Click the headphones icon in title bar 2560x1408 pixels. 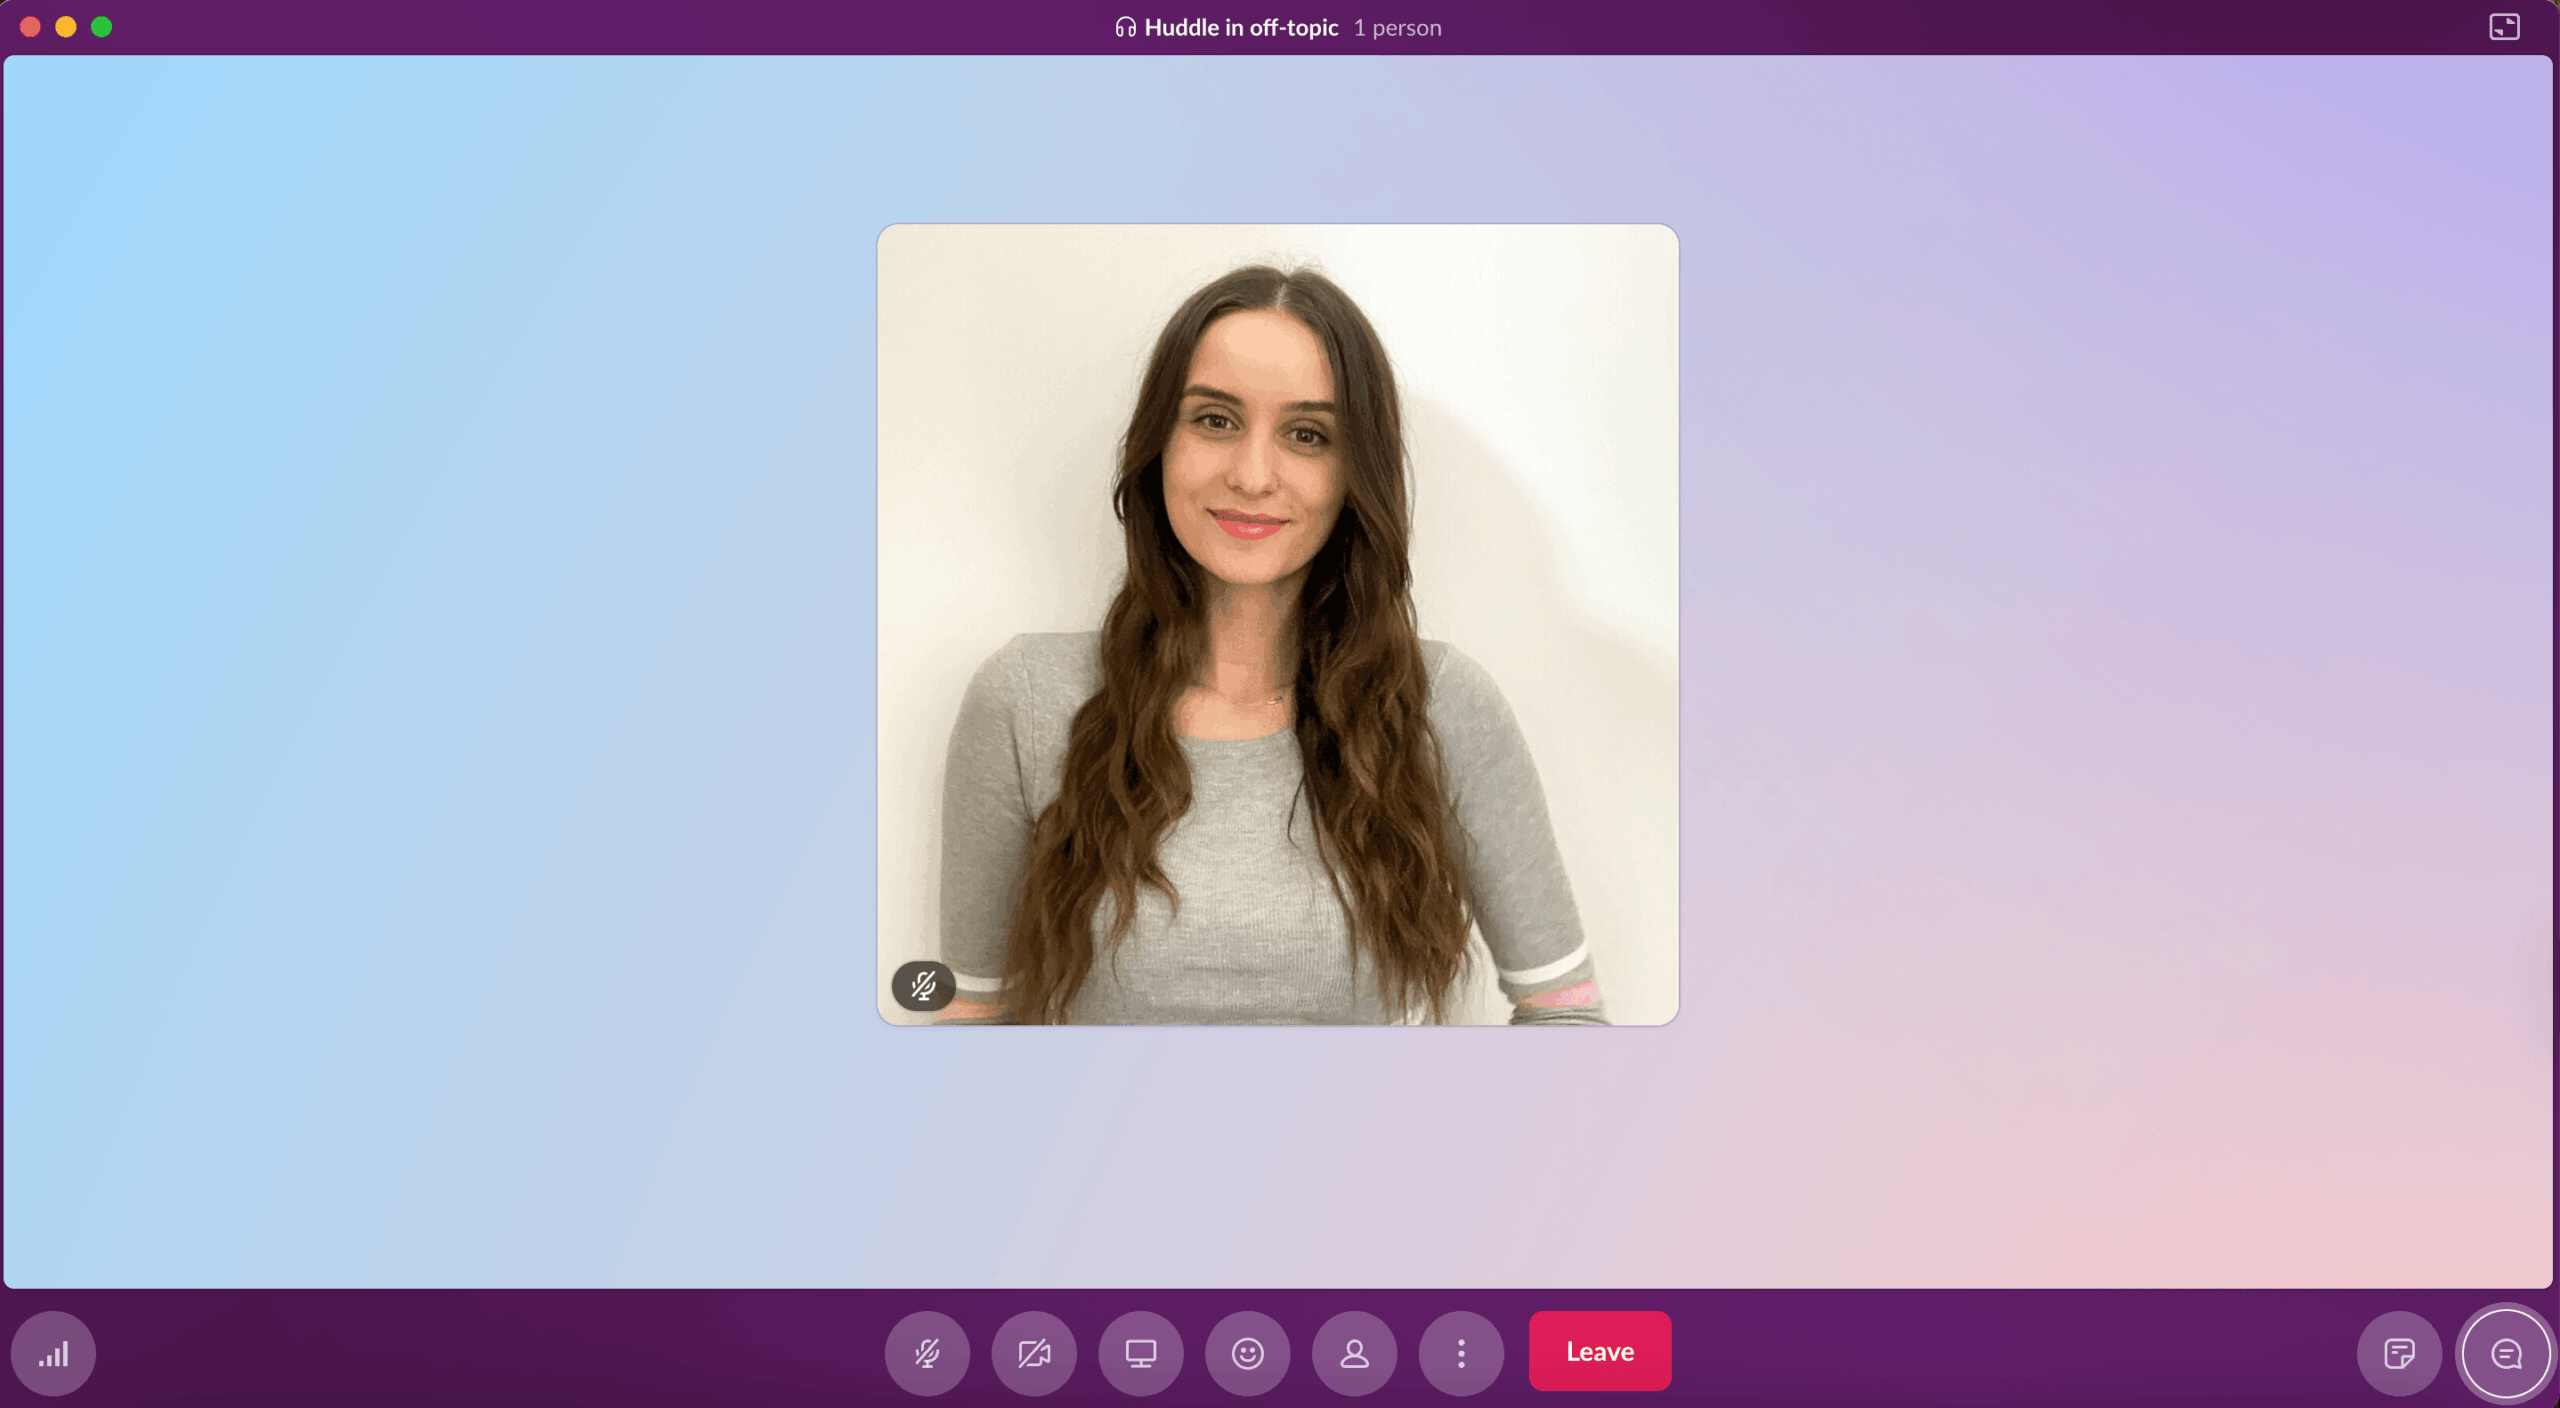[x=1125, y=28]
